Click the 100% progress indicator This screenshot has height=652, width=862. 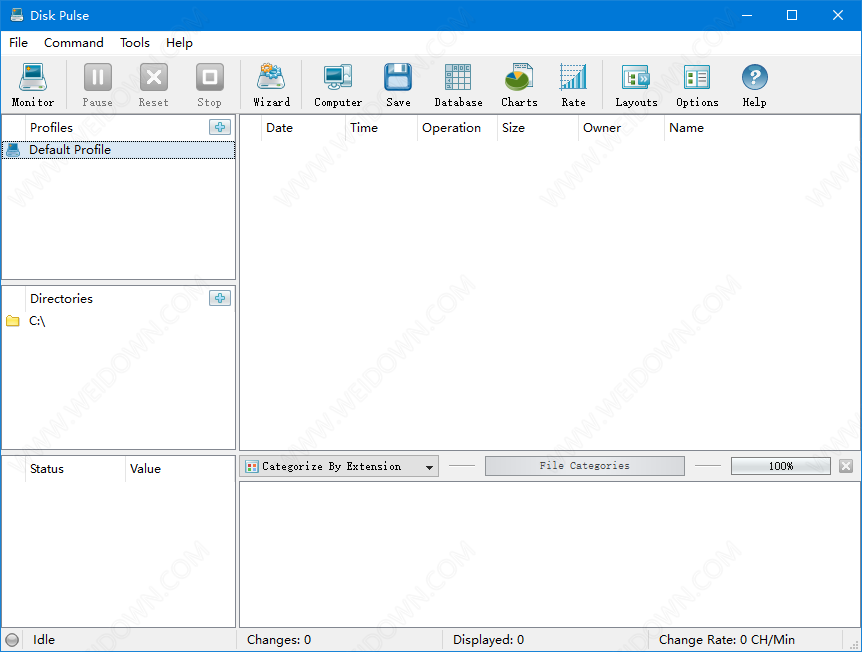[x=781, y=466]
